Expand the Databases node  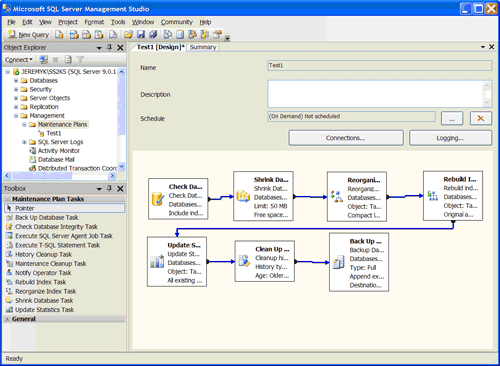16,81
